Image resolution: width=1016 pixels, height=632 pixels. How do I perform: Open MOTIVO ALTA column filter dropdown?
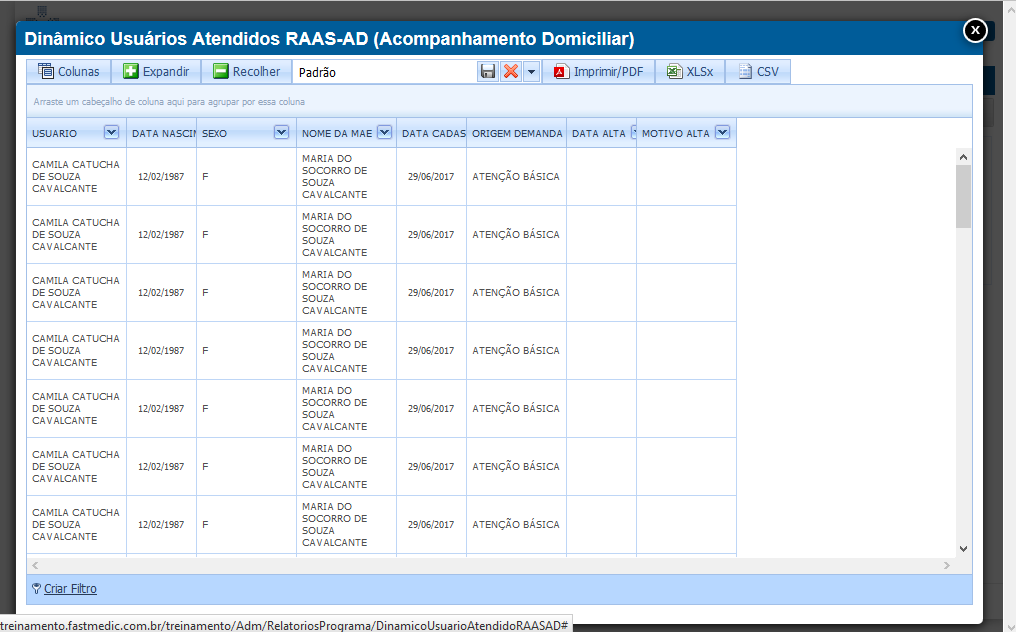coord(722,132)
